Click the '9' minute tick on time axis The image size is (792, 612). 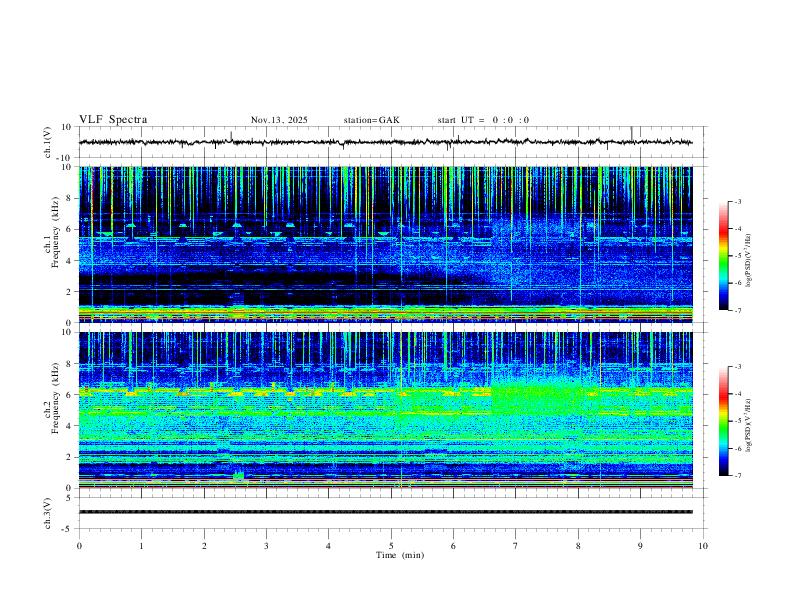click(640, 546)
